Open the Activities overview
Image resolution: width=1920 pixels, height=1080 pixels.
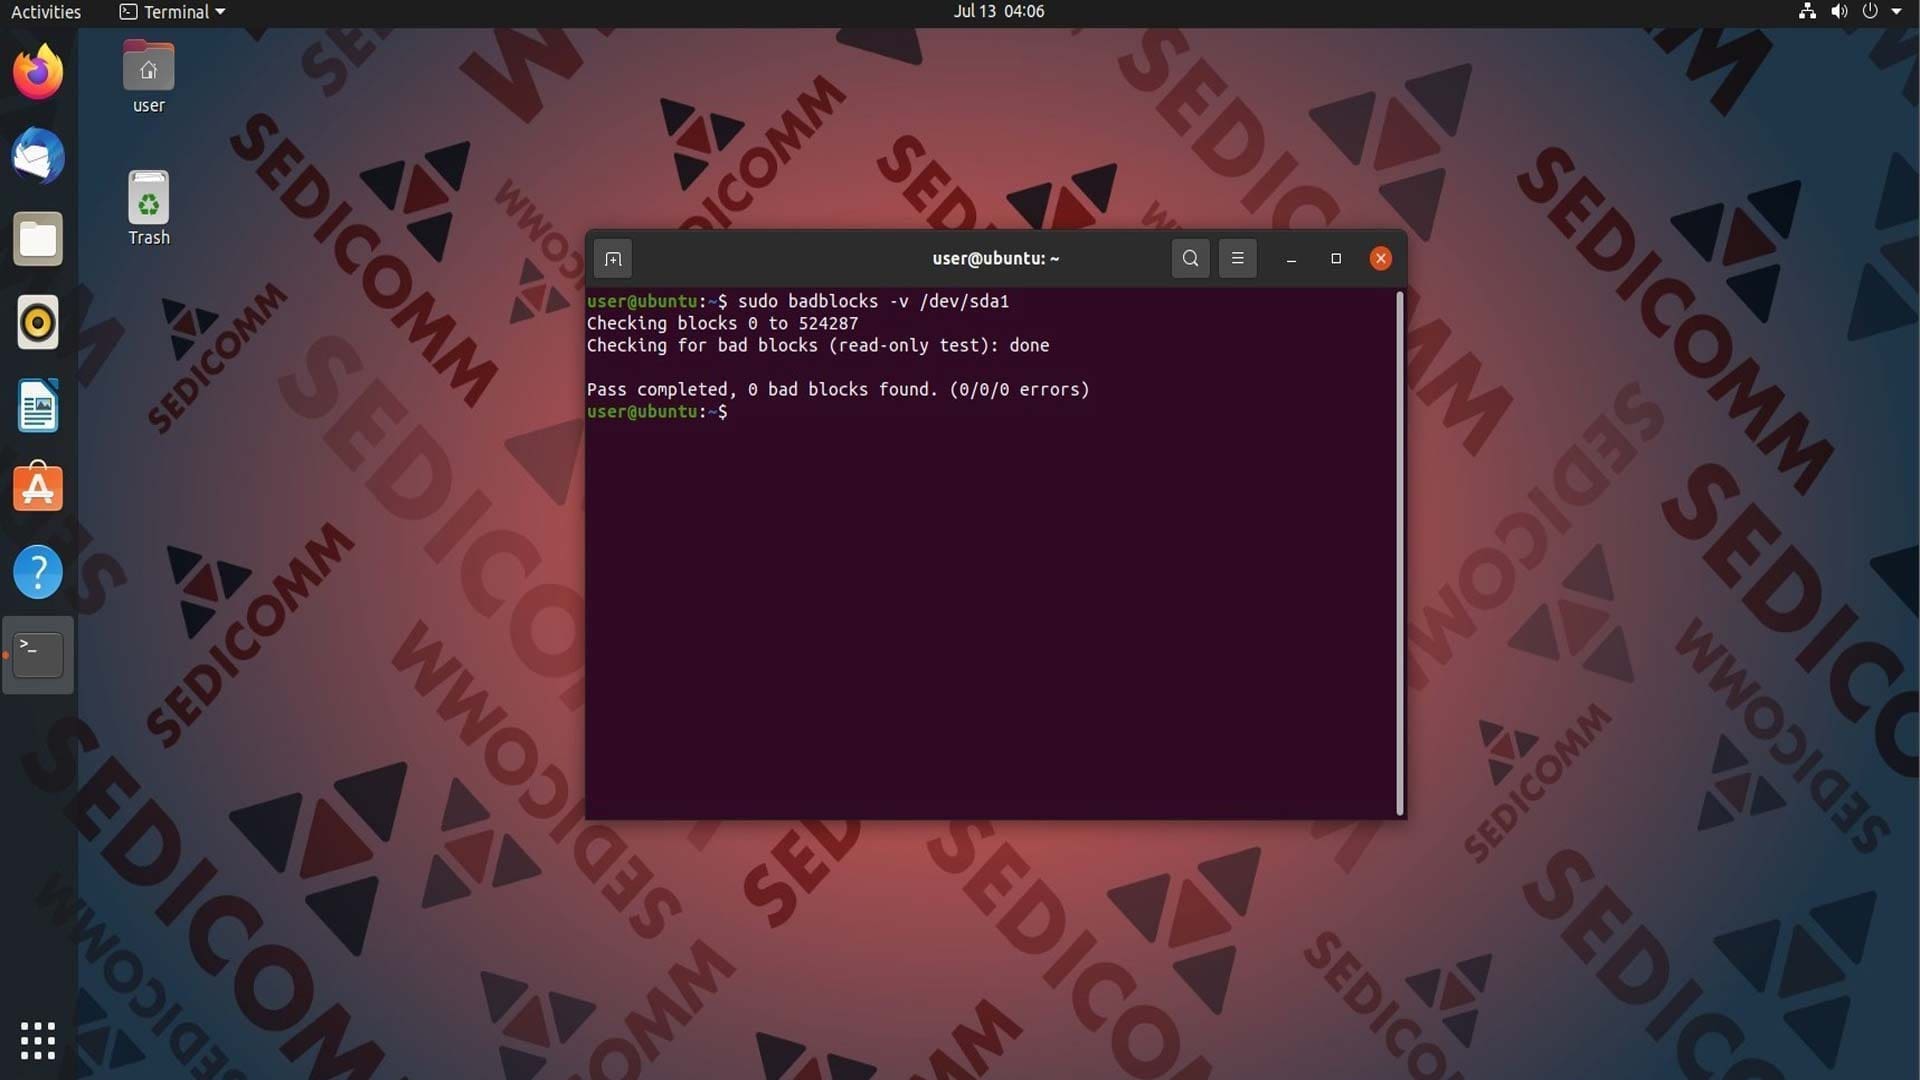46,12
